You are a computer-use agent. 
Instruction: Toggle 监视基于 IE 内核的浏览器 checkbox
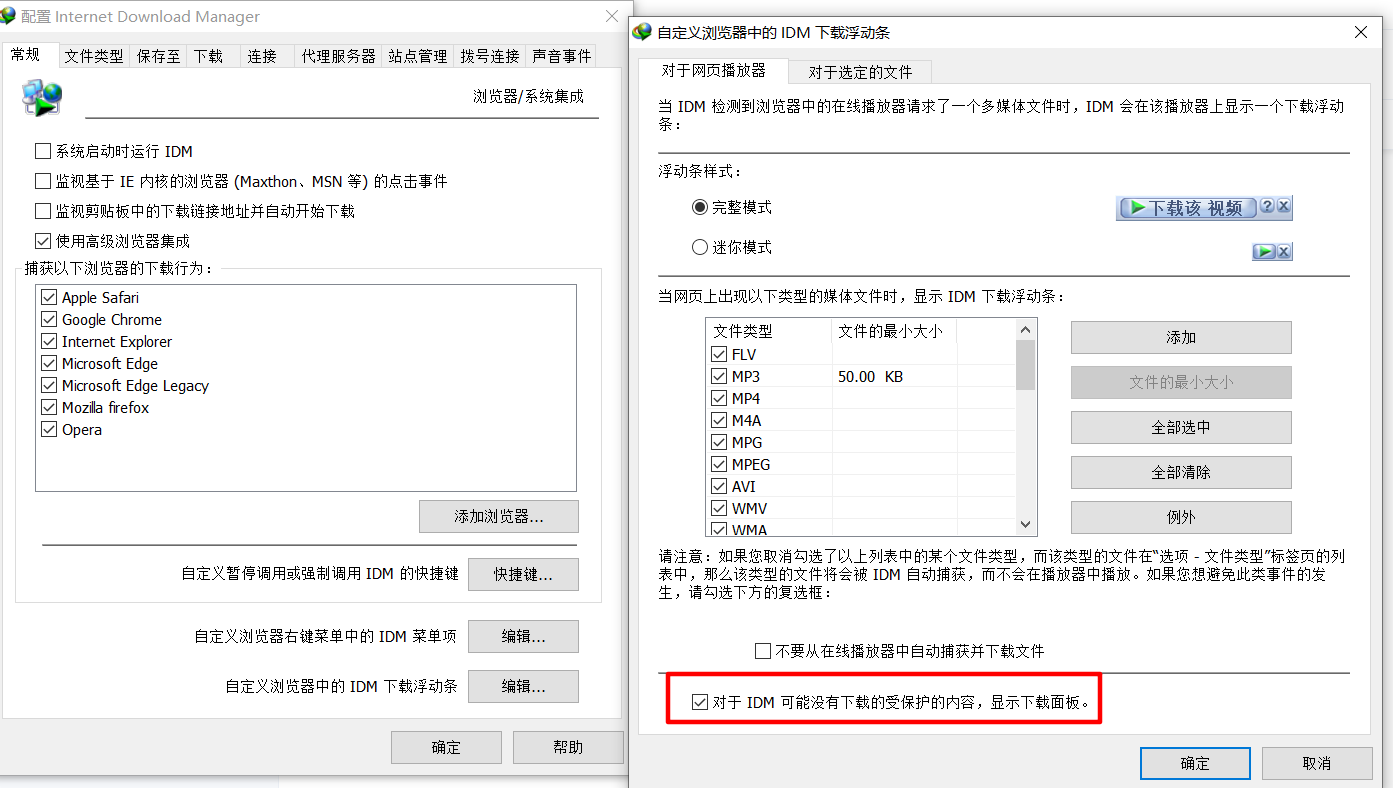pos(43,182)
